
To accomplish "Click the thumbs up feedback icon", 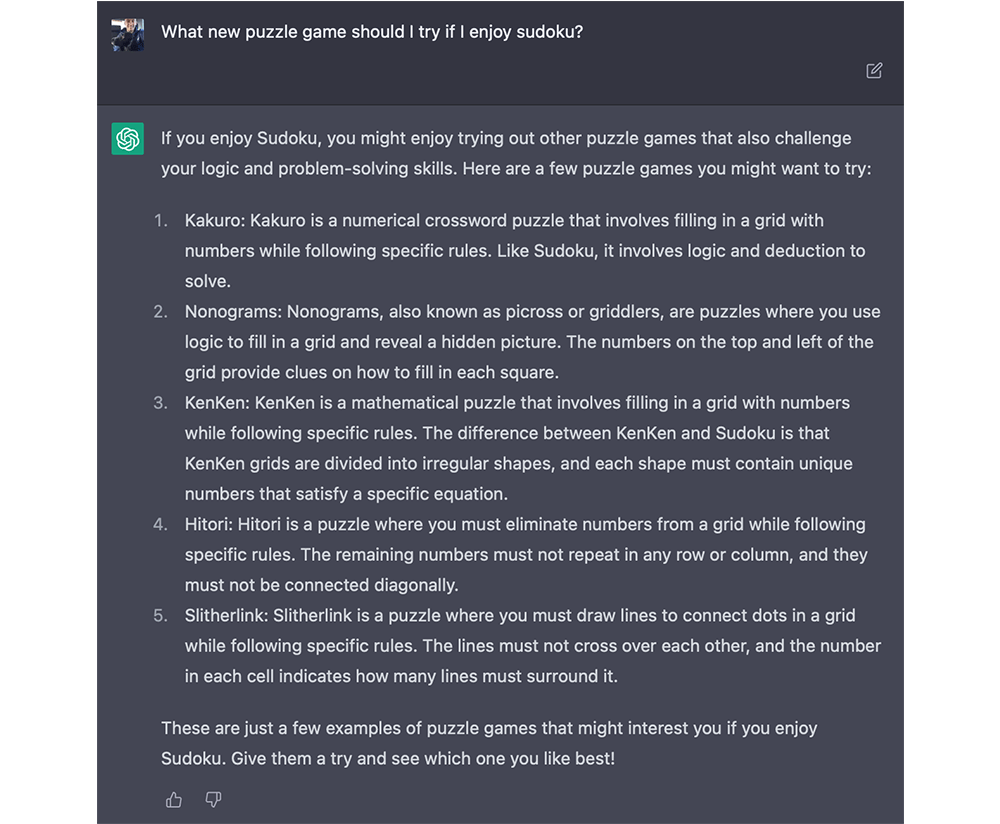I will pyautogui.click(x=174, y=799).
